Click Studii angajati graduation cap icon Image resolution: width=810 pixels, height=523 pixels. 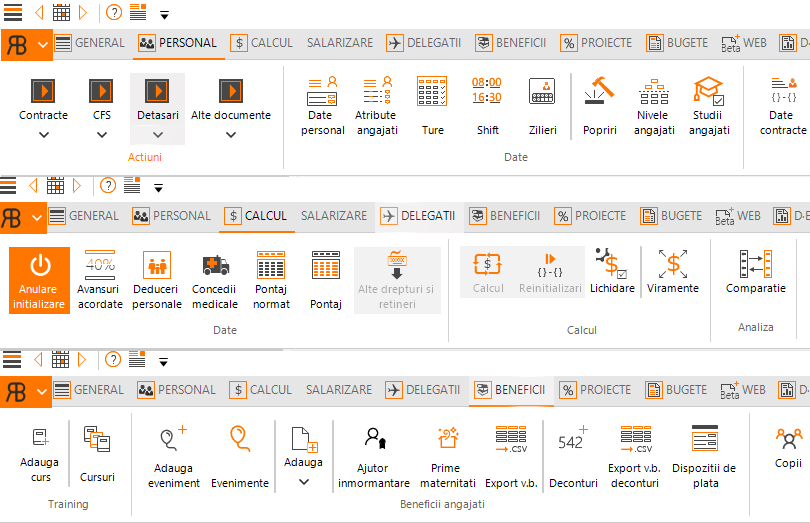click(709, 92)
